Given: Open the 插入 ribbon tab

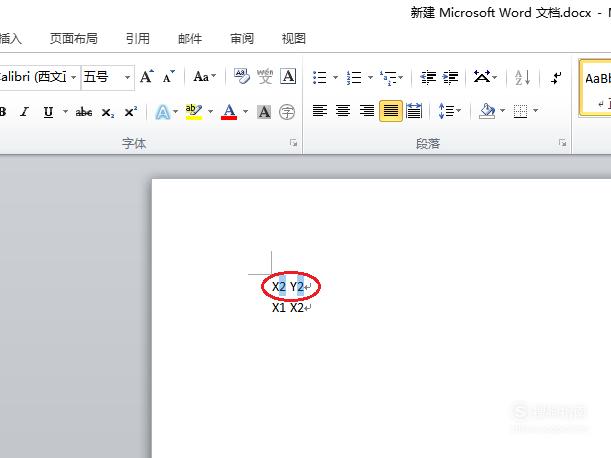Looking at the screenshot, I should point(11,39).
